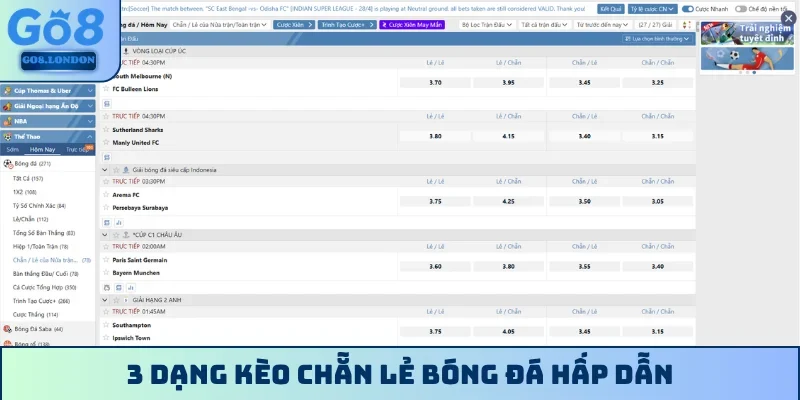Bet 3.40 Chẵn/Chẵn for Paris Saint Germain
This screenshot has width=800, height=400.
pyautogui.click(x=658, y=266)
